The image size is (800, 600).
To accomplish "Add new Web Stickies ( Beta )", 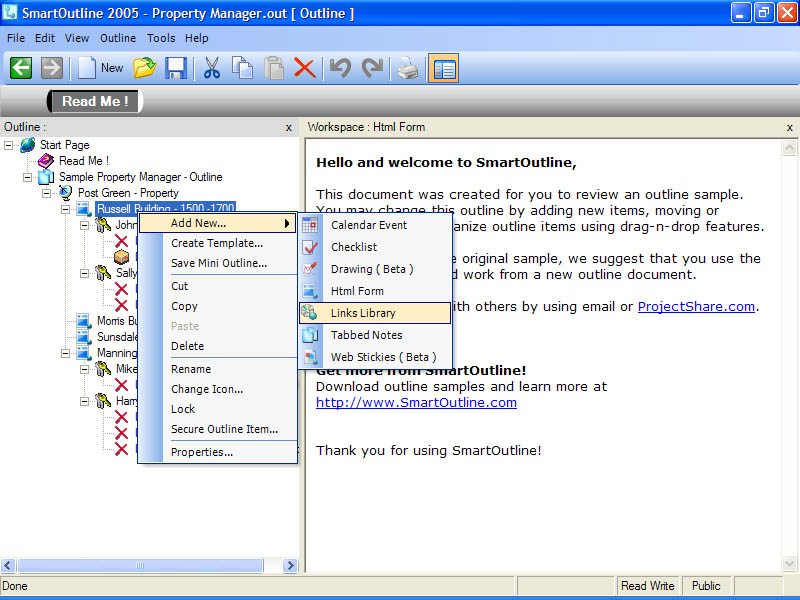I will pos(375,357).
